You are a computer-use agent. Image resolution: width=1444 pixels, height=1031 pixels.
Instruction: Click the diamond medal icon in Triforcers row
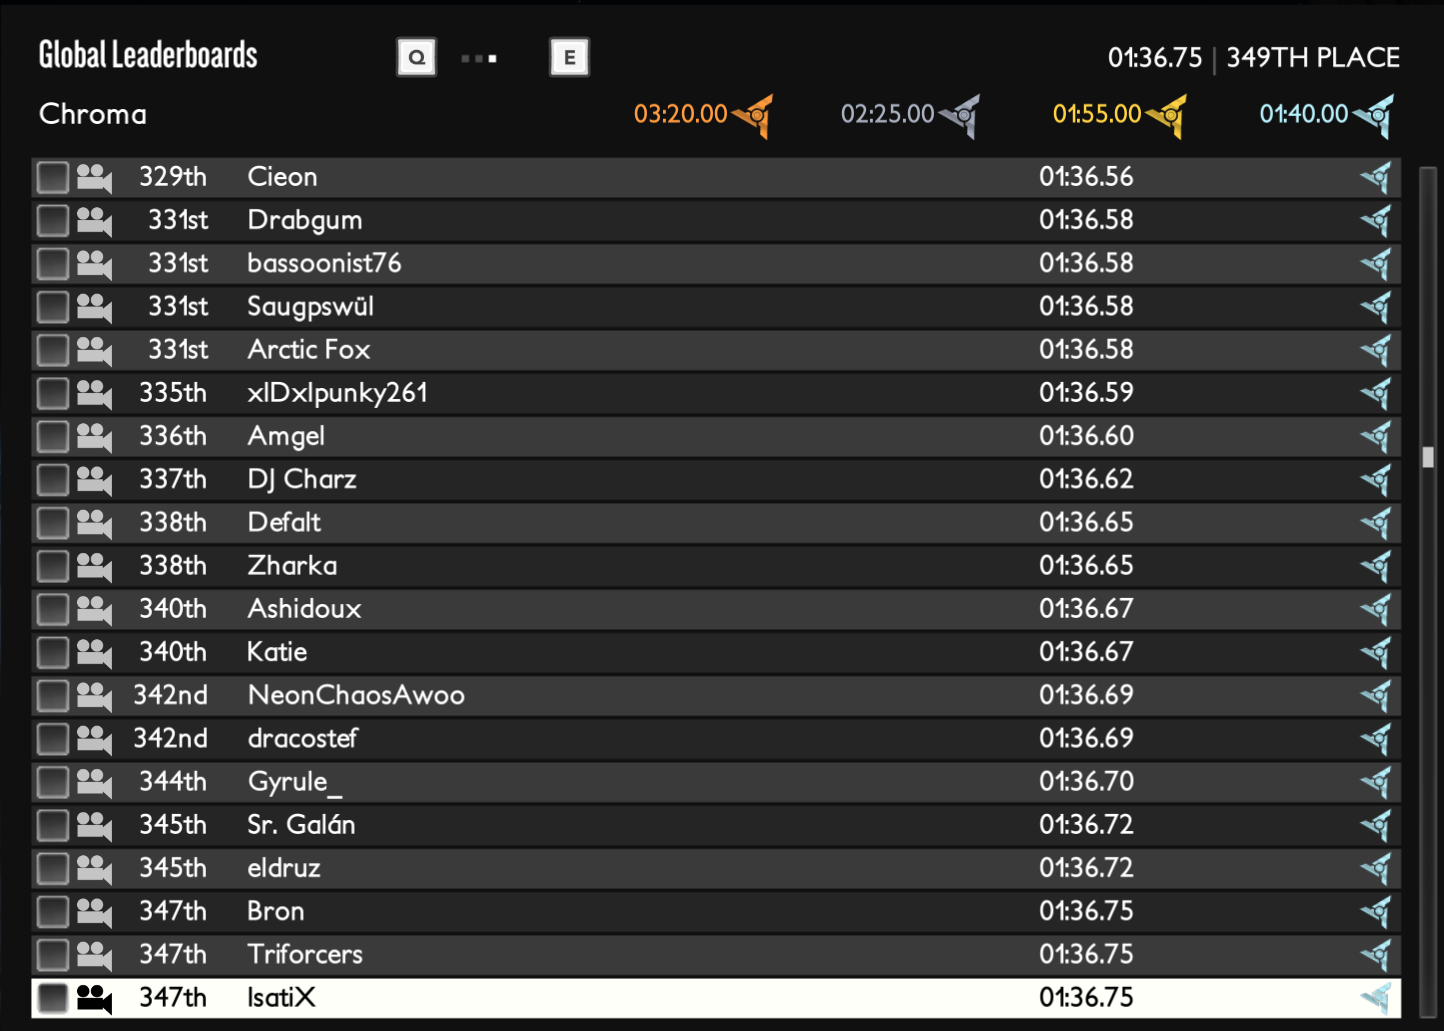point(1377,955)
